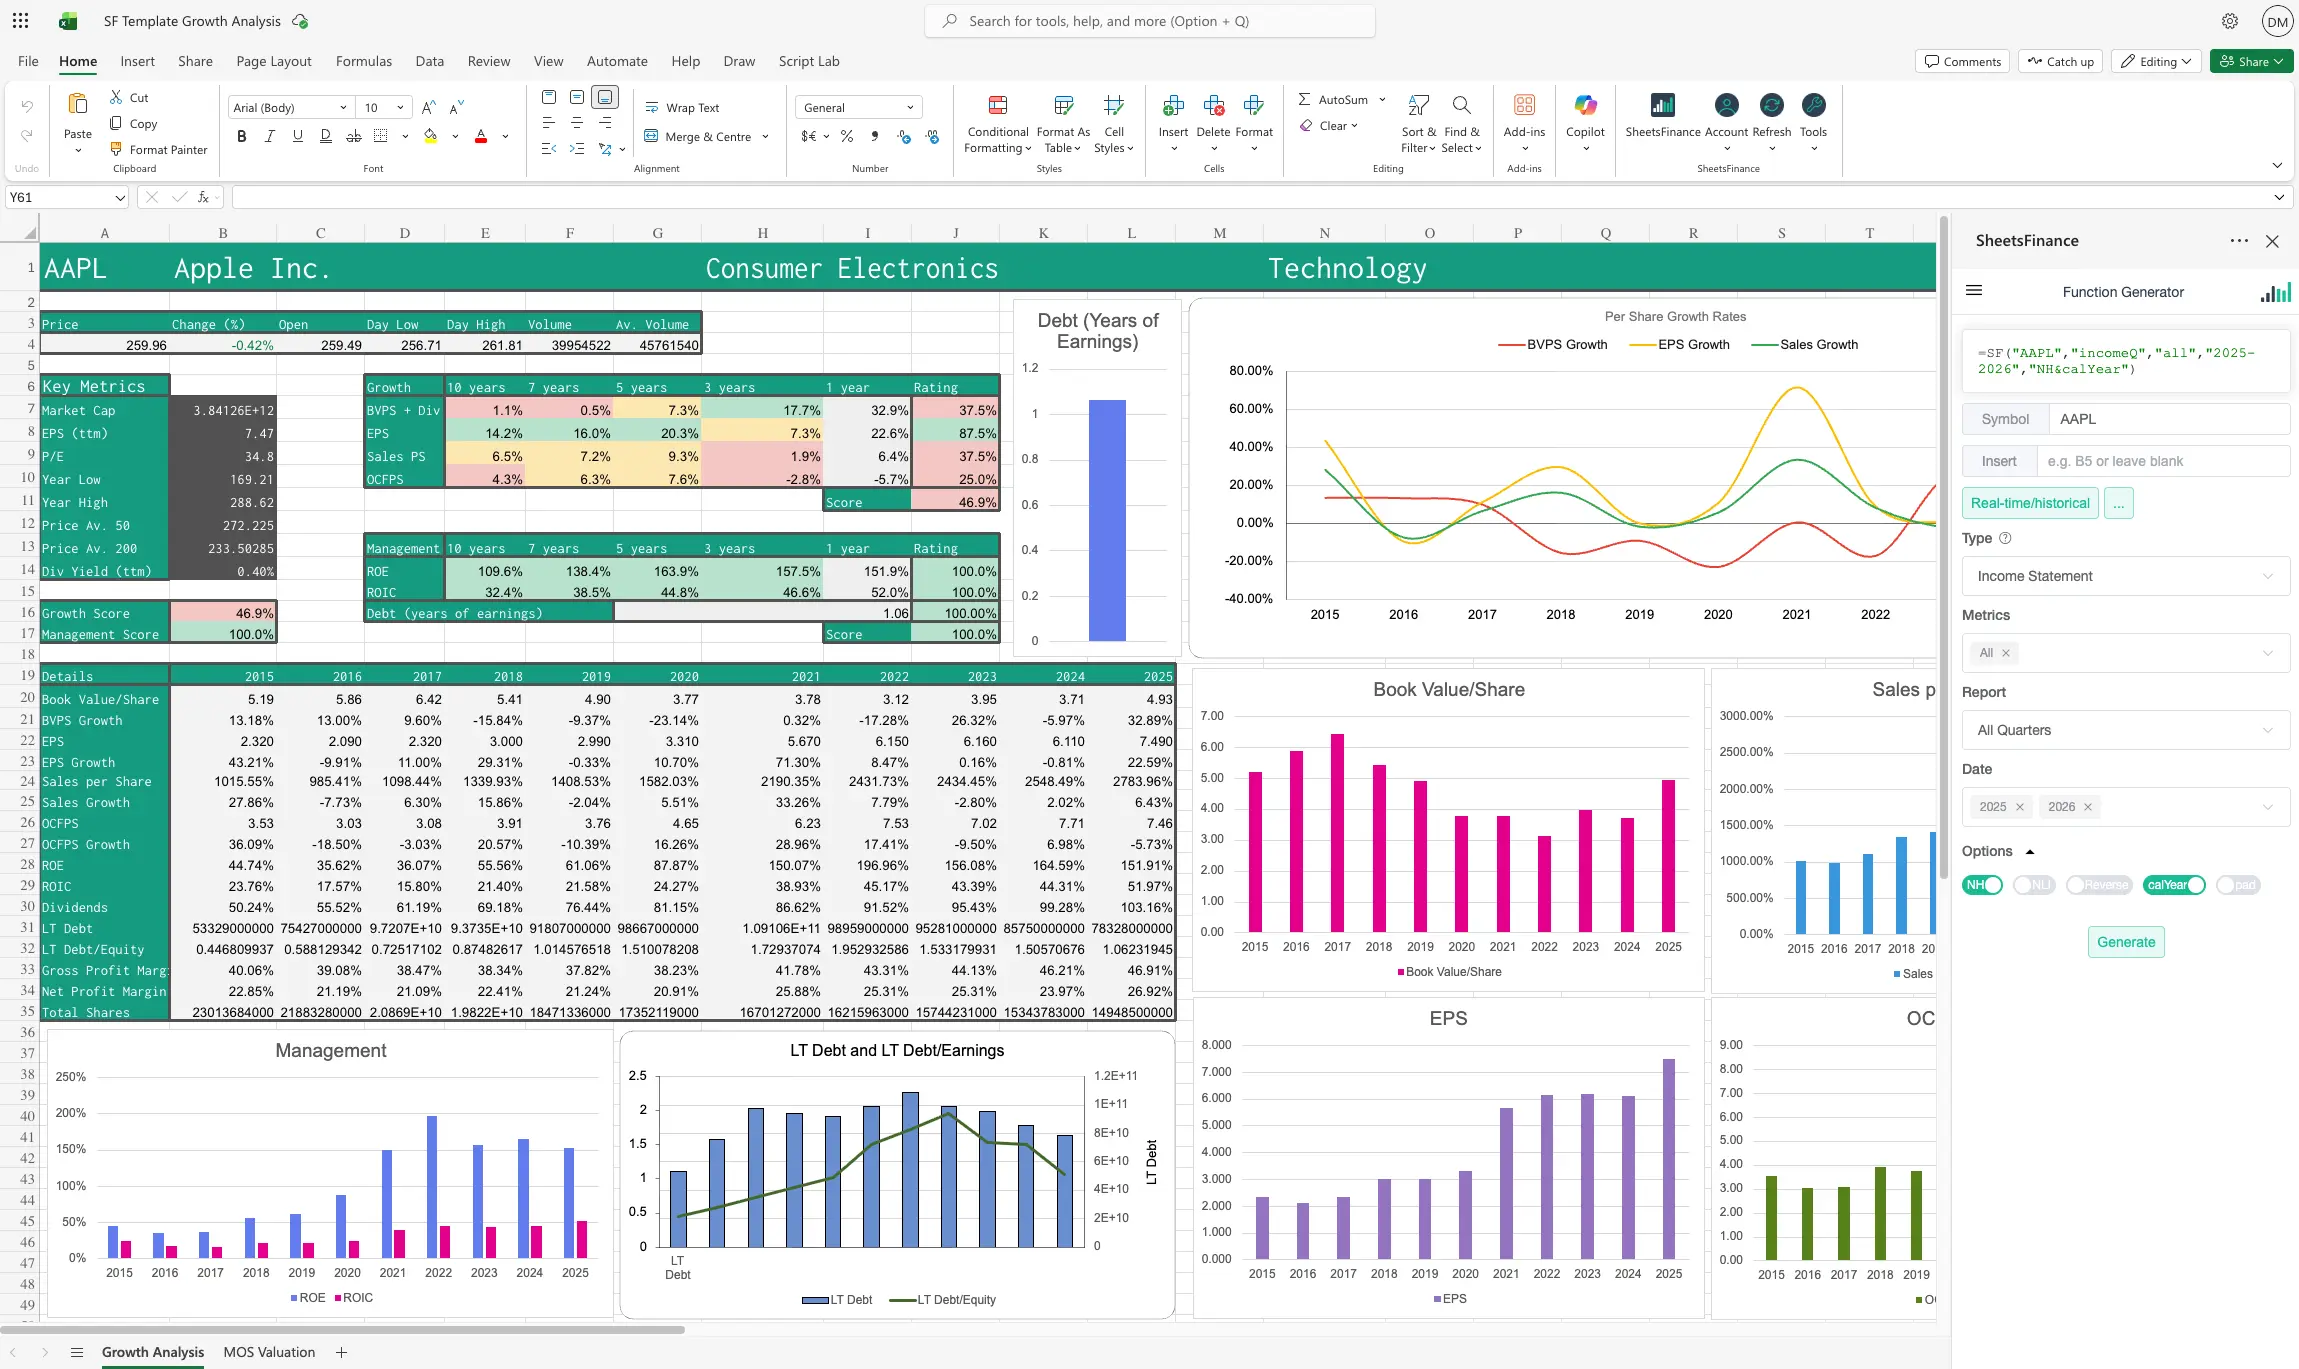Enable the Reverse option toggle
2299x1369 pixels.
point(2099,885)
